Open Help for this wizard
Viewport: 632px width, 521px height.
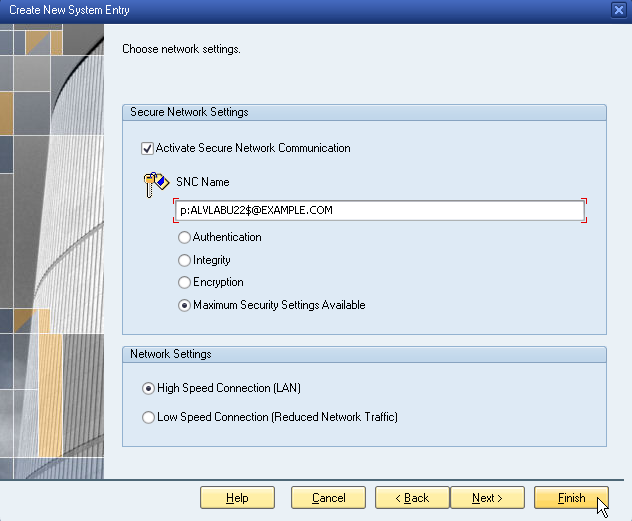tap(237, 498)
